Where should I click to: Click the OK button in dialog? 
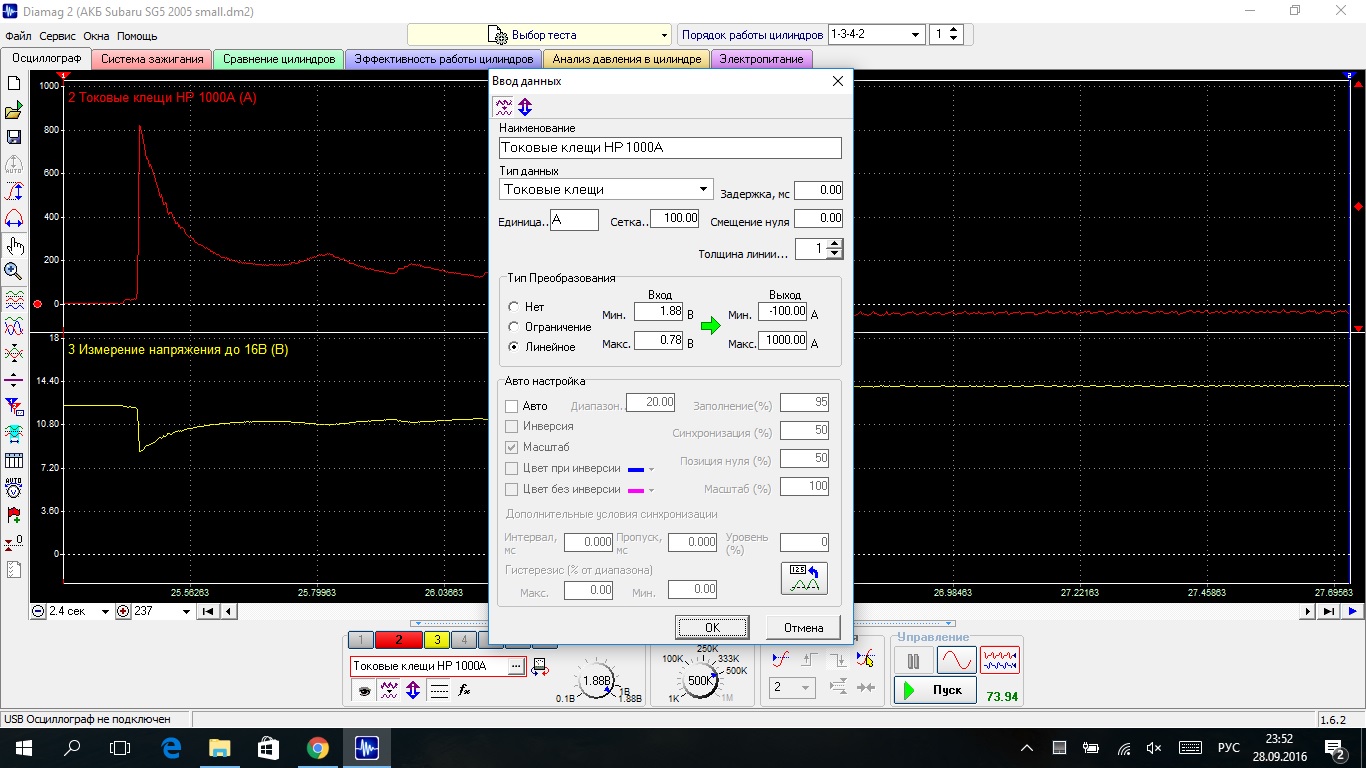[712, 627]
